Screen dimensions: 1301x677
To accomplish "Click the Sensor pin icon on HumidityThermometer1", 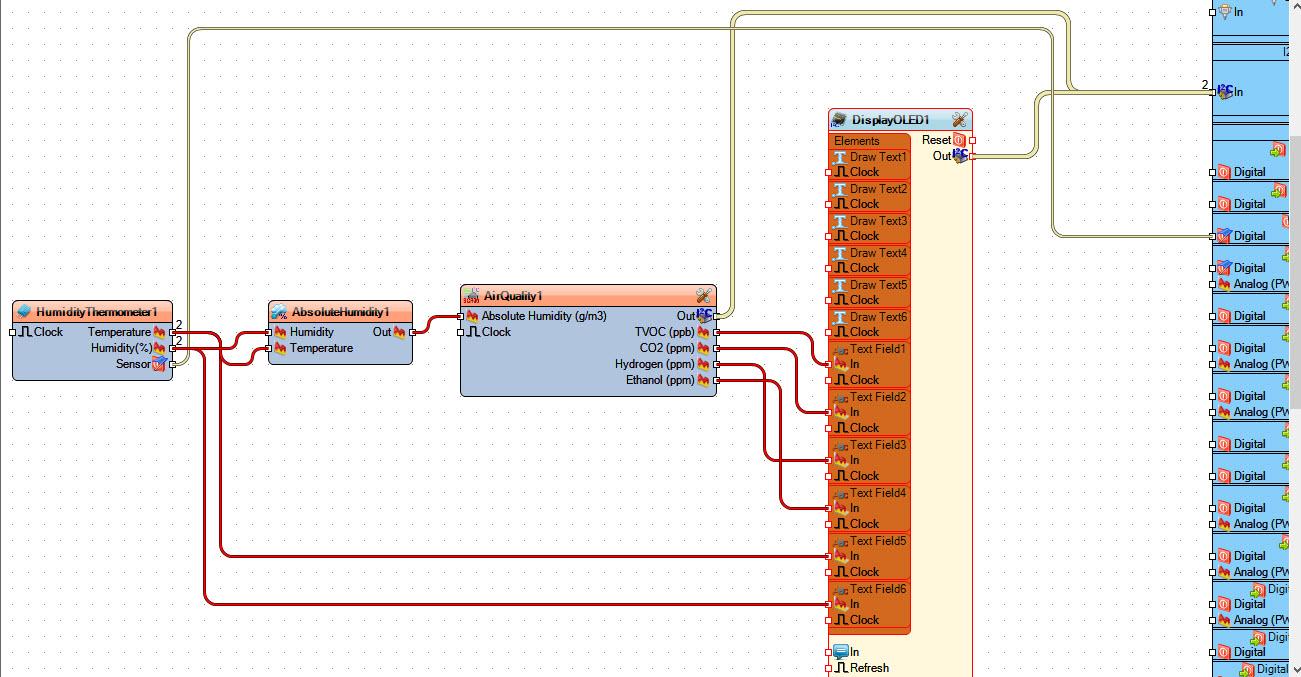I will tap(159, 364).
